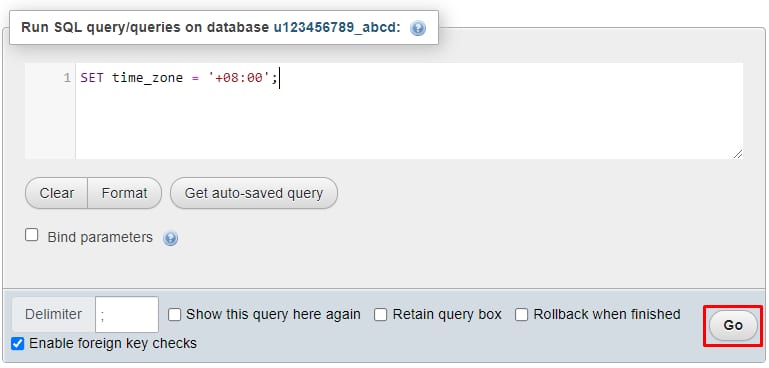Clear the SQL query text
This screenshot has width=769, height=368.
pos(56,193)
